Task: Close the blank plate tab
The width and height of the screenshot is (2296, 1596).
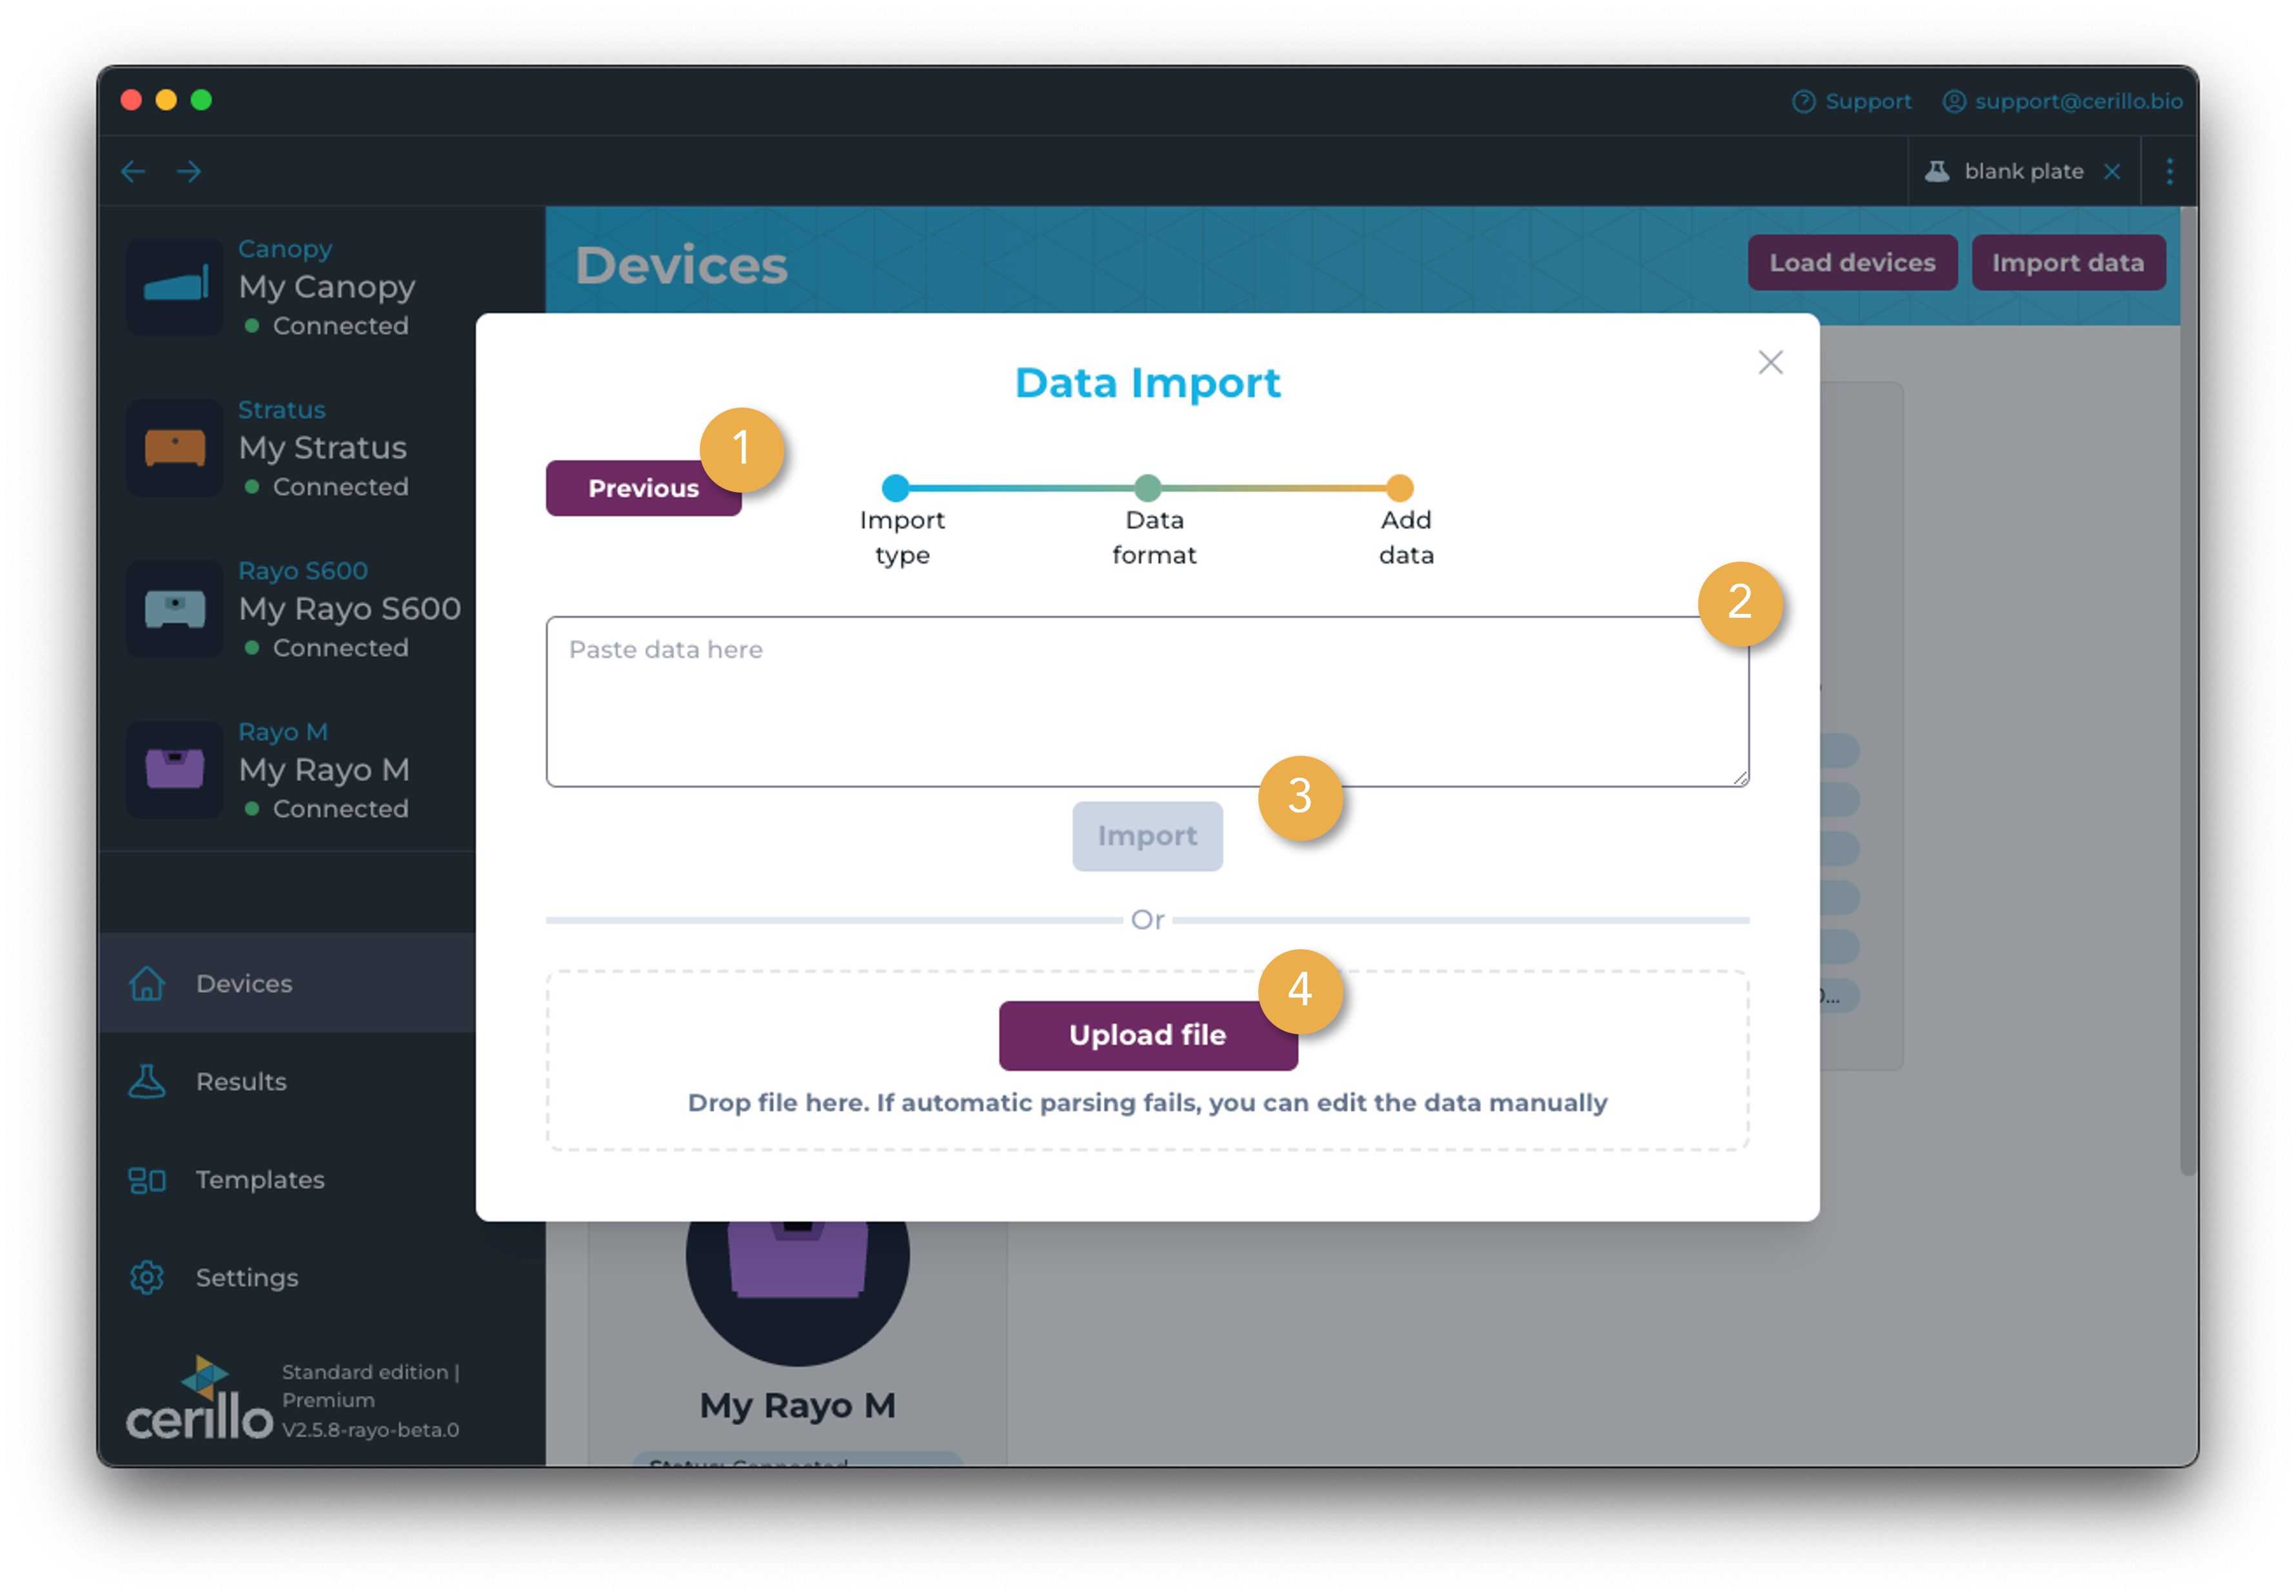Action: point(2113,171)
